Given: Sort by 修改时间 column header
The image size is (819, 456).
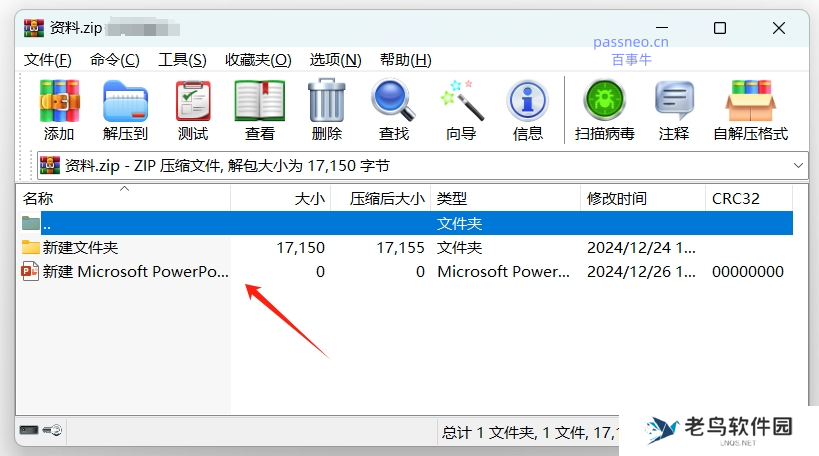Looking at the screenshot, I should (643, 198).
